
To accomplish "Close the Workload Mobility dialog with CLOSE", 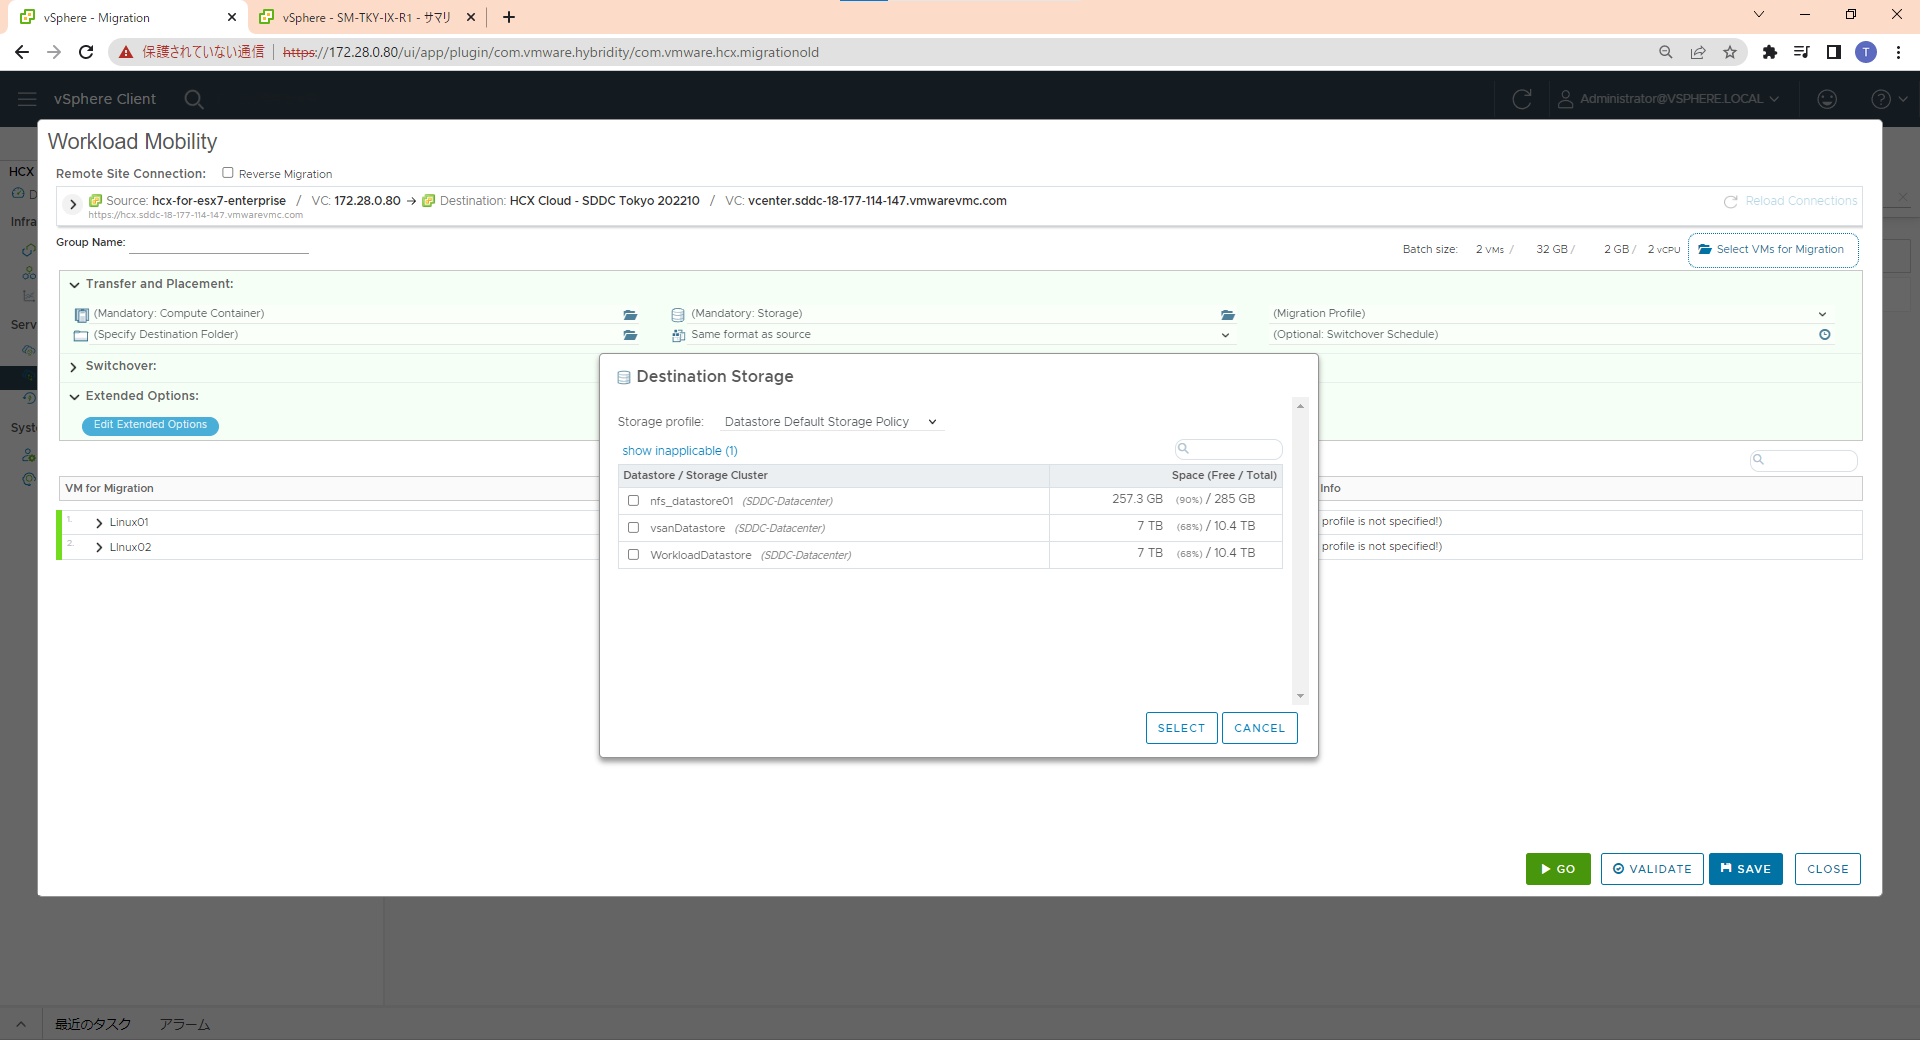I will pyautogui.click(x=1828, y=869).
